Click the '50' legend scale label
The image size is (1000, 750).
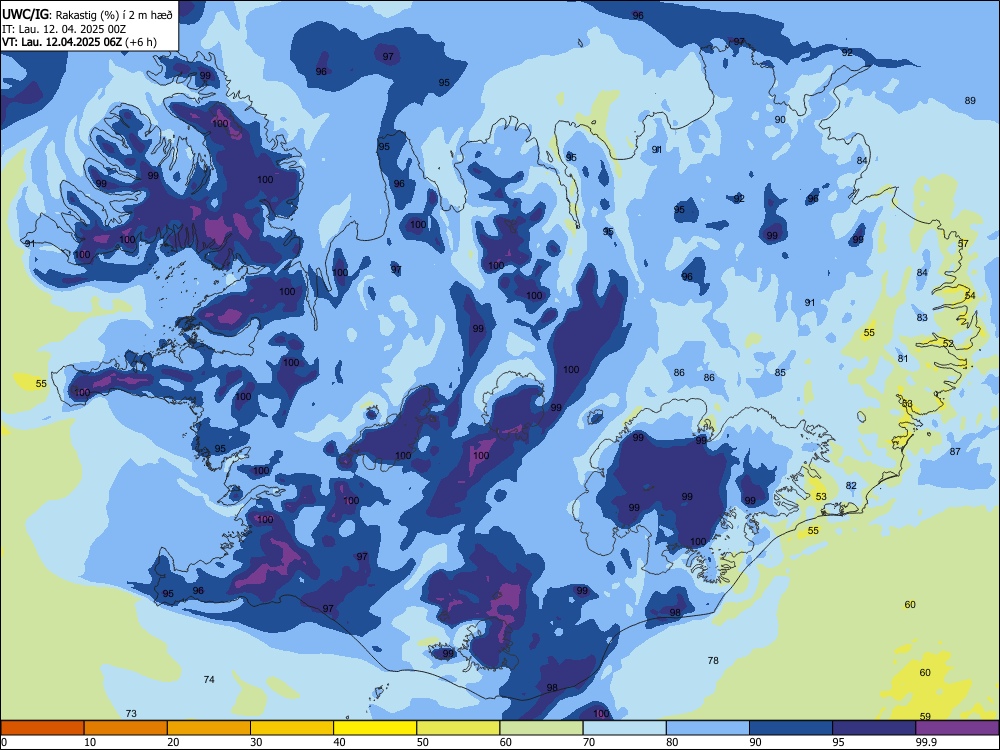423,742
